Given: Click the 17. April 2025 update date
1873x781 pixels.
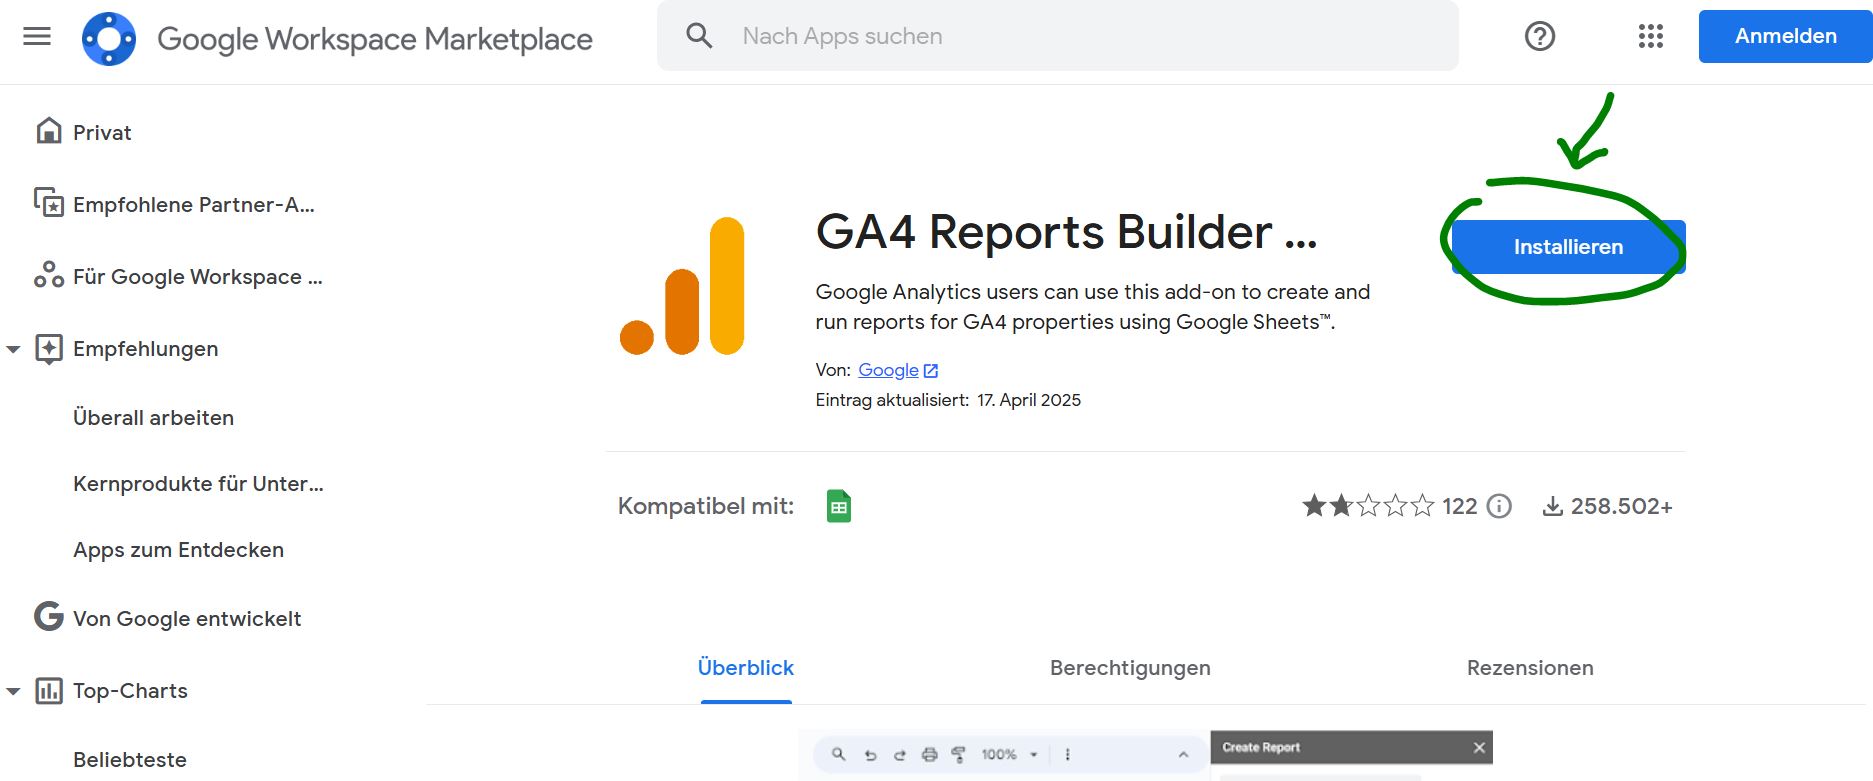Looking at the screenshot, I should coord(1029,400).
